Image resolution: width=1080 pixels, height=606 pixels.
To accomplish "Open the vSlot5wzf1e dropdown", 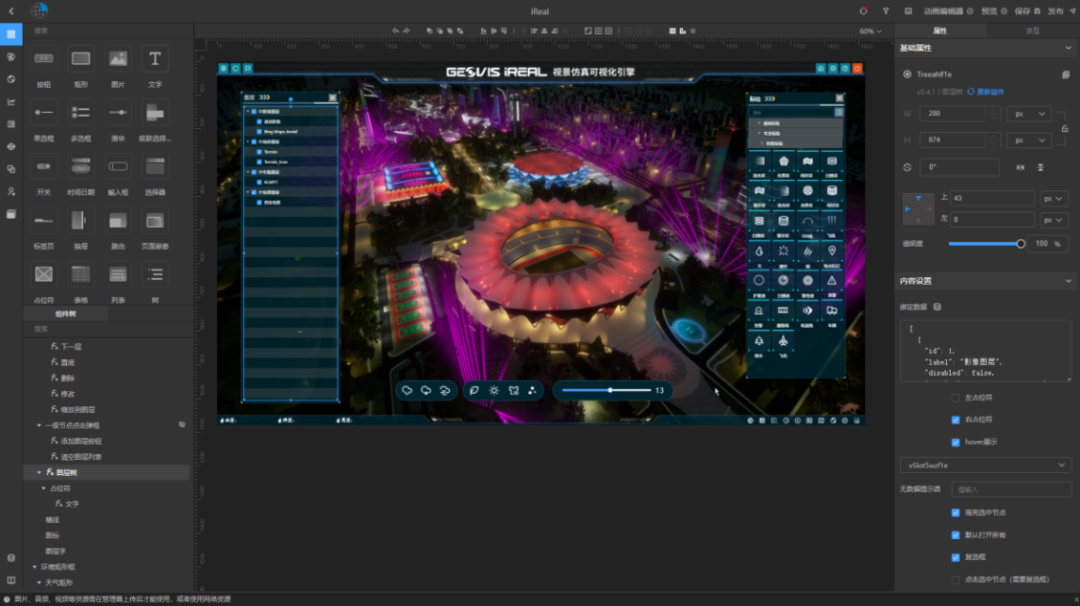I will (985, 465).
